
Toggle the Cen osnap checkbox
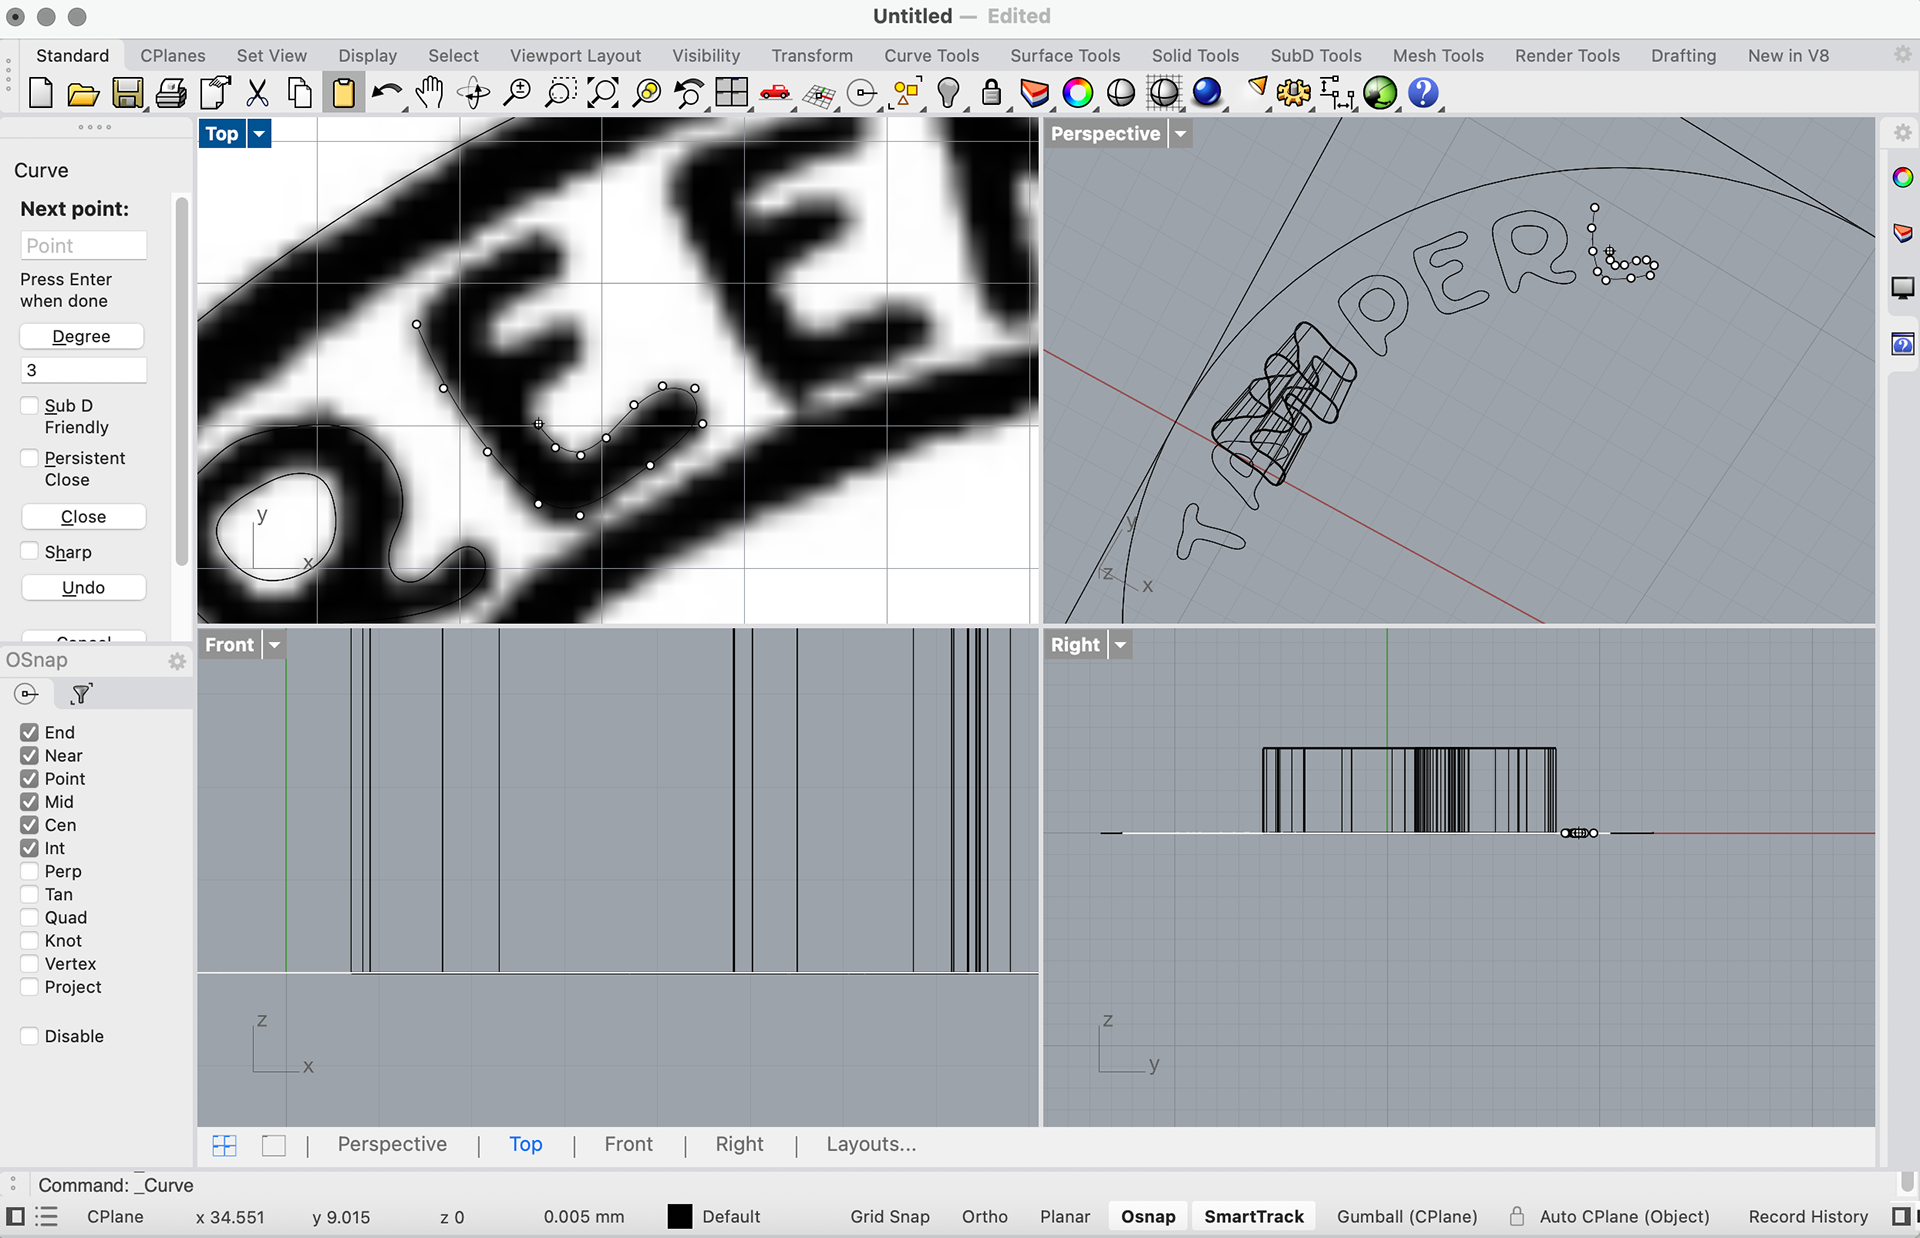click(x=29, y=824)
